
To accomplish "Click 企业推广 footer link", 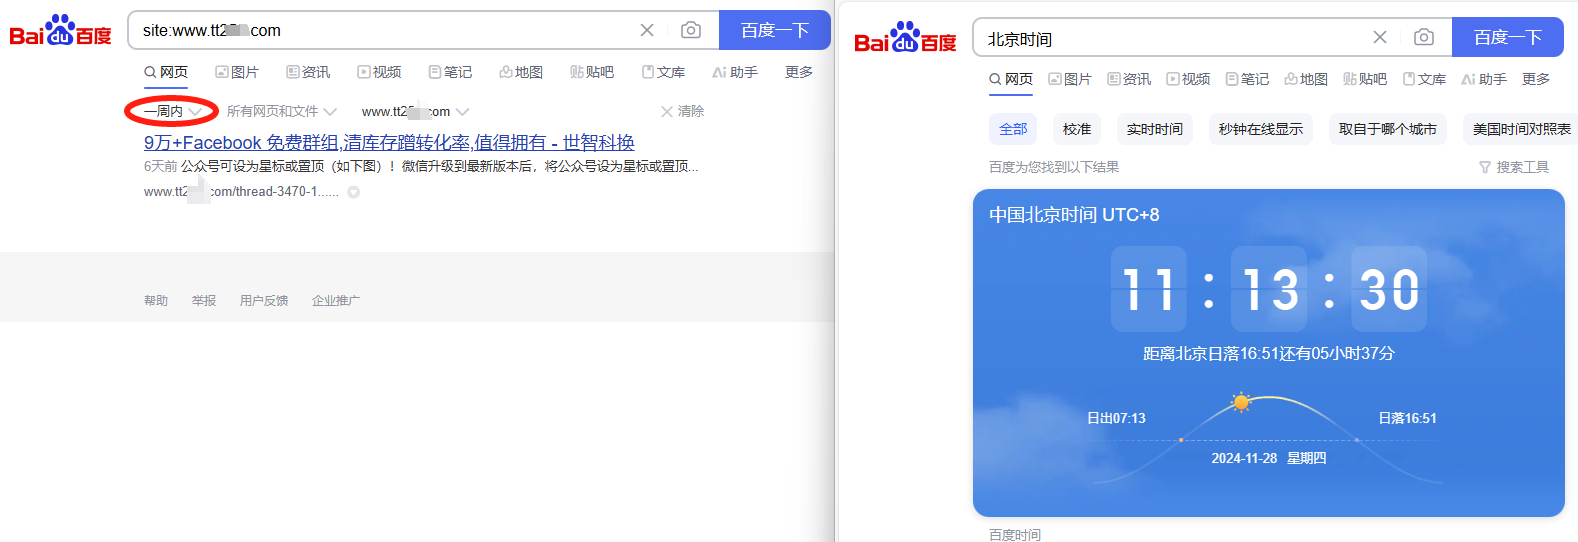I will tap(336, 300).
